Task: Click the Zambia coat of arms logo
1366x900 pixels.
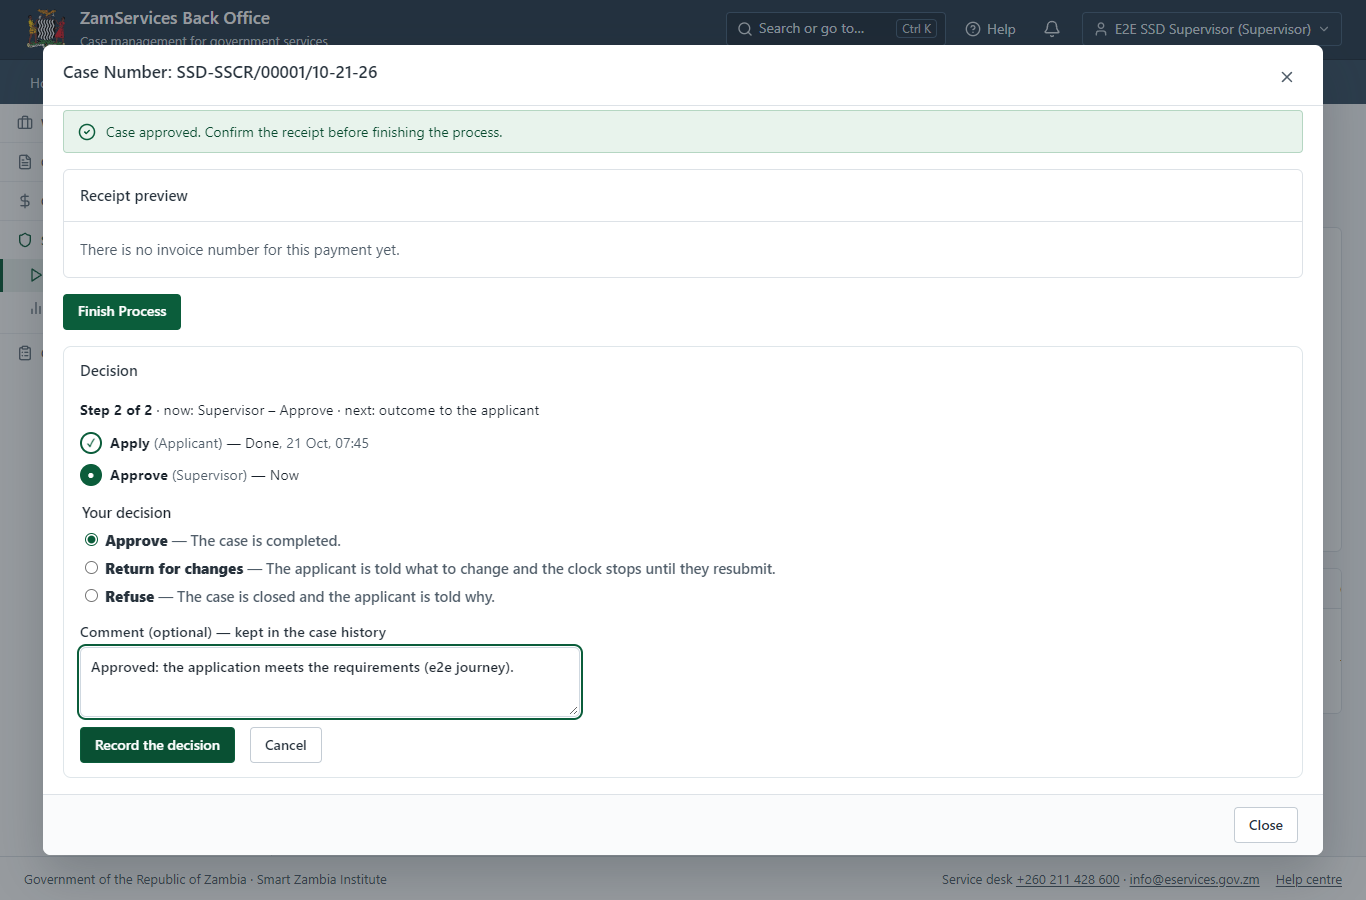Action: coord(46,28)
